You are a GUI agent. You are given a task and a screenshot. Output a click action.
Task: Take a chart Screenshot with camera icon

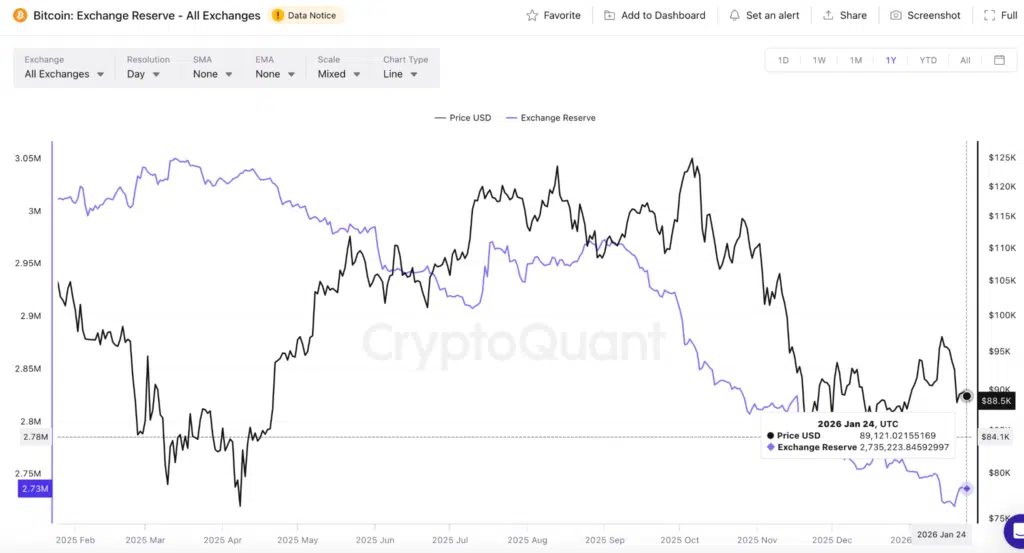[x=896, y=15]
